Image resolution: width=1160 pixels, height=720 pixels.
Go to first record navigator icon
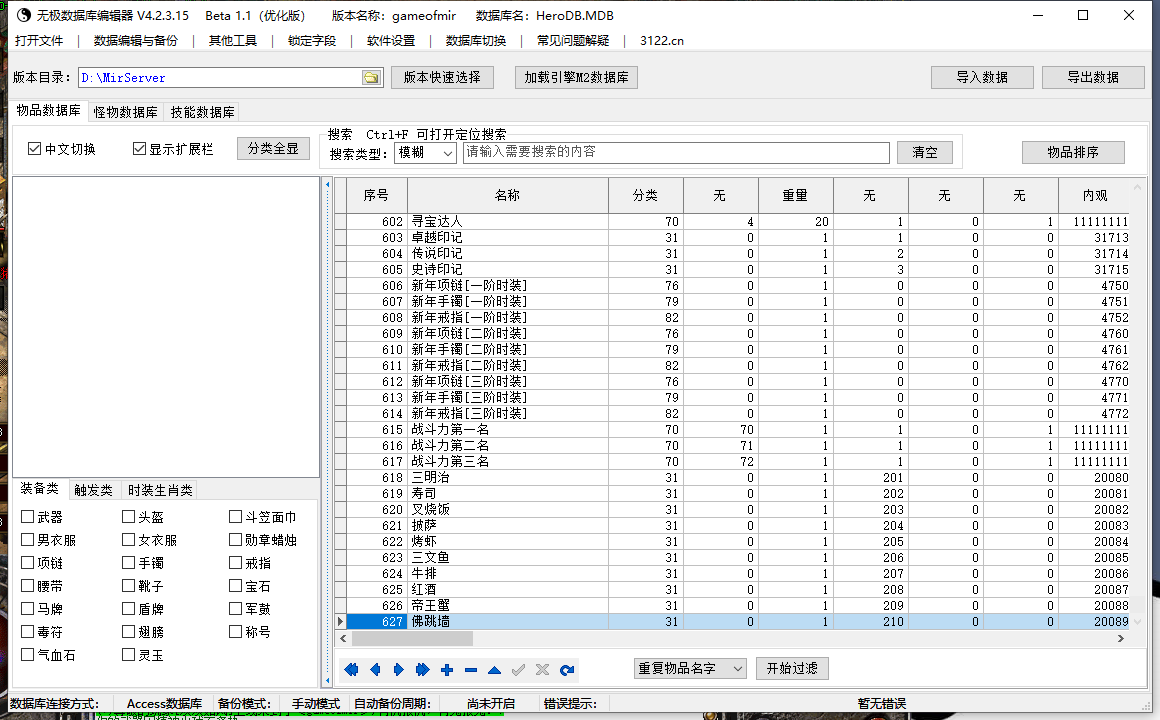tap(351, 670)
